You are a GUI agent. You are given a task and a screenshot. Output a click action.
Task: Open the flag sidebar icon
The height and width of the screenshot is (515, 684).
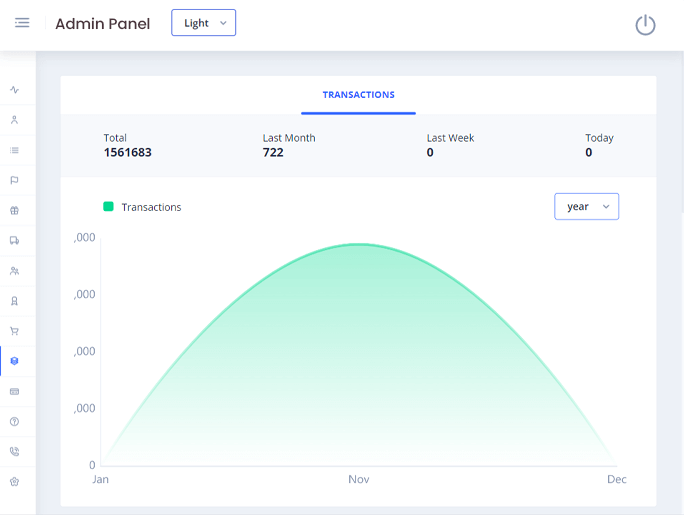pos(14,180)
